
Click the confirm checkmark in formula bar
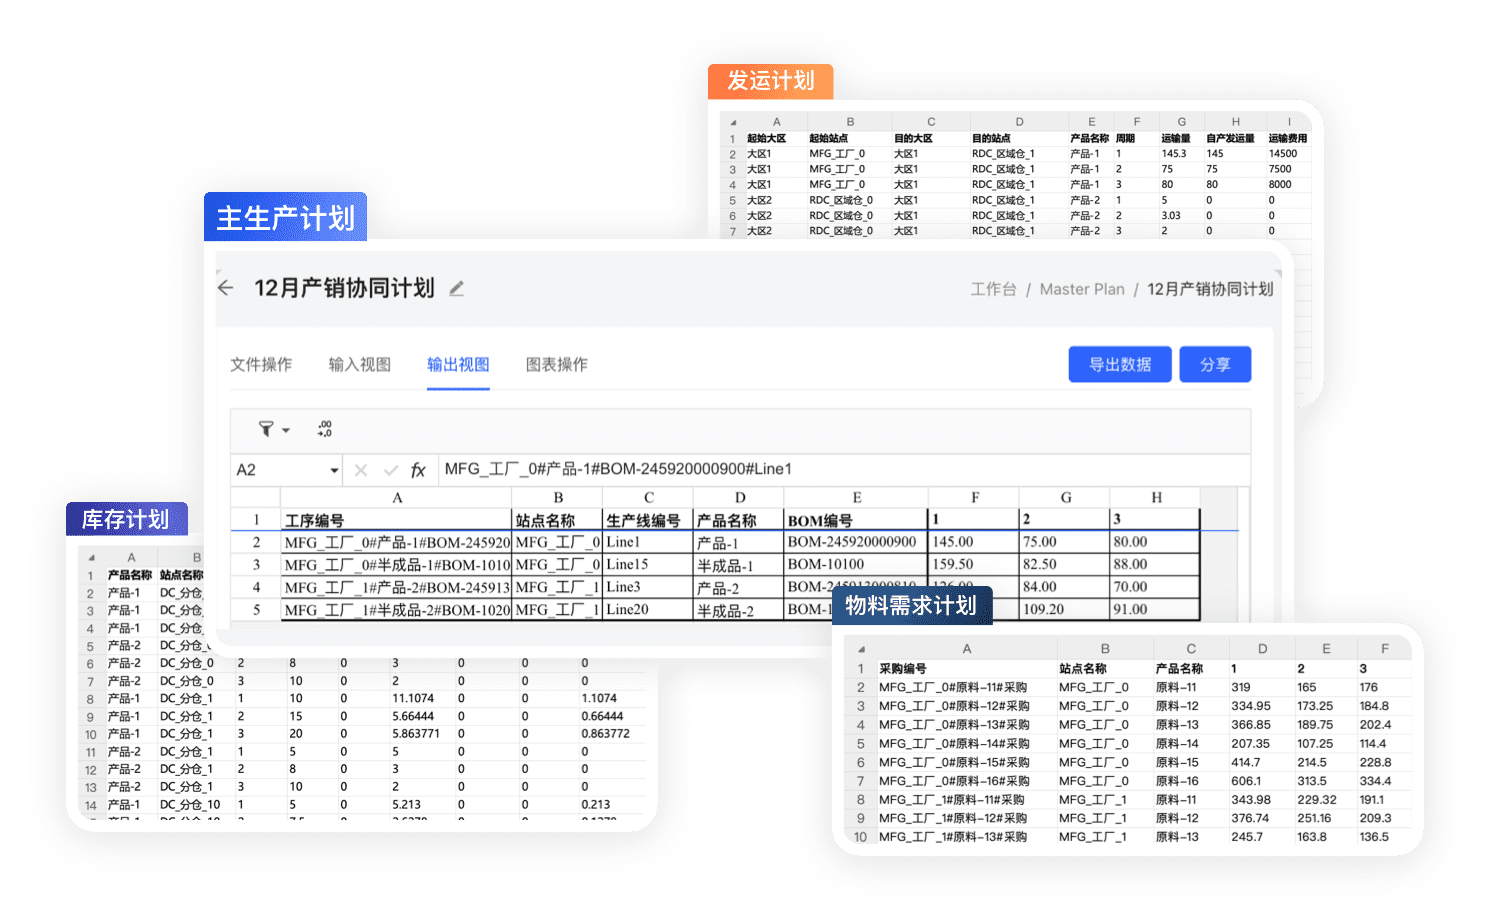click(x=390, y=470)
